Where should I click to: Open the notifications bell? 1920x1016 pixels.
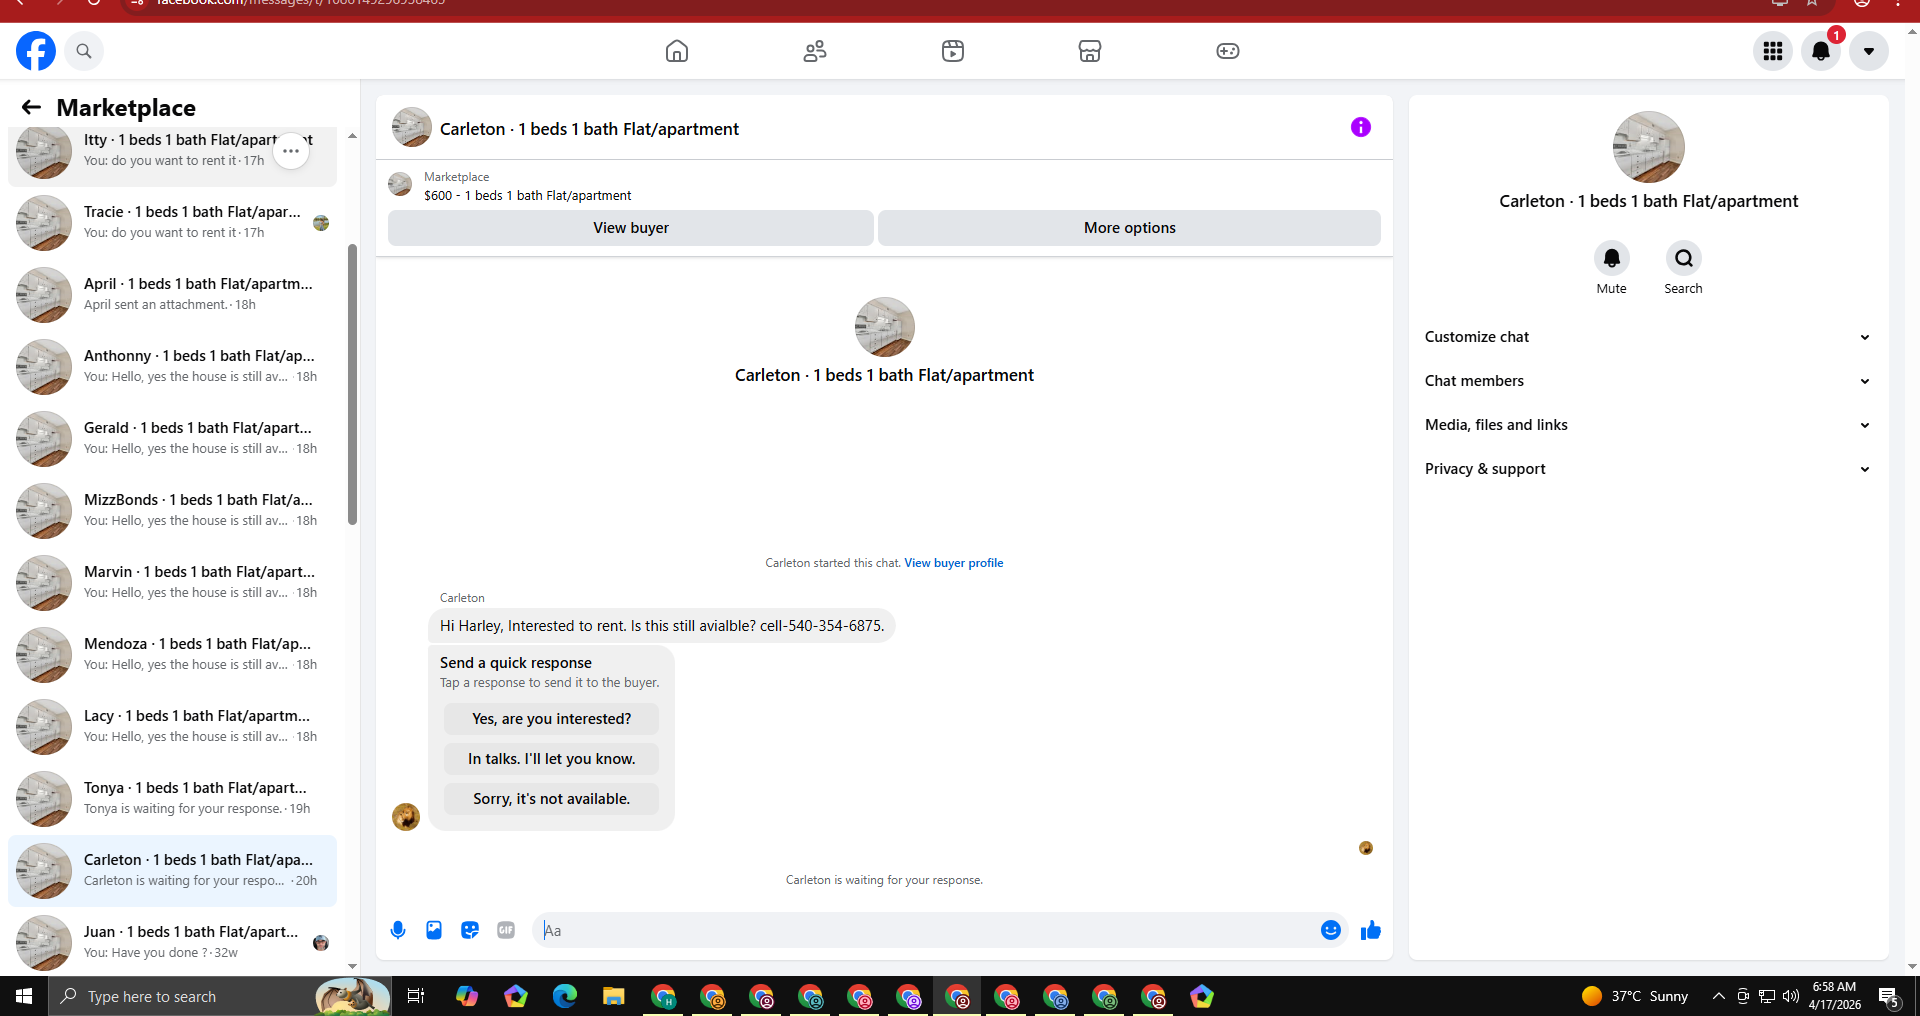pos(1821,51)
